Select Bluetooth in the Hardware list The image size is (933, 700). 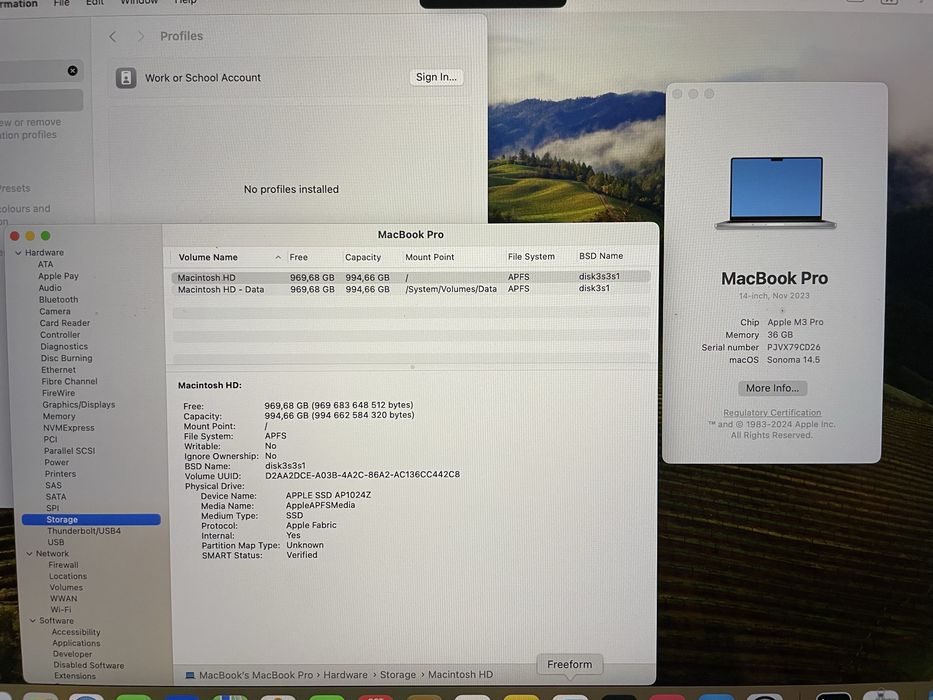point(58,299)
